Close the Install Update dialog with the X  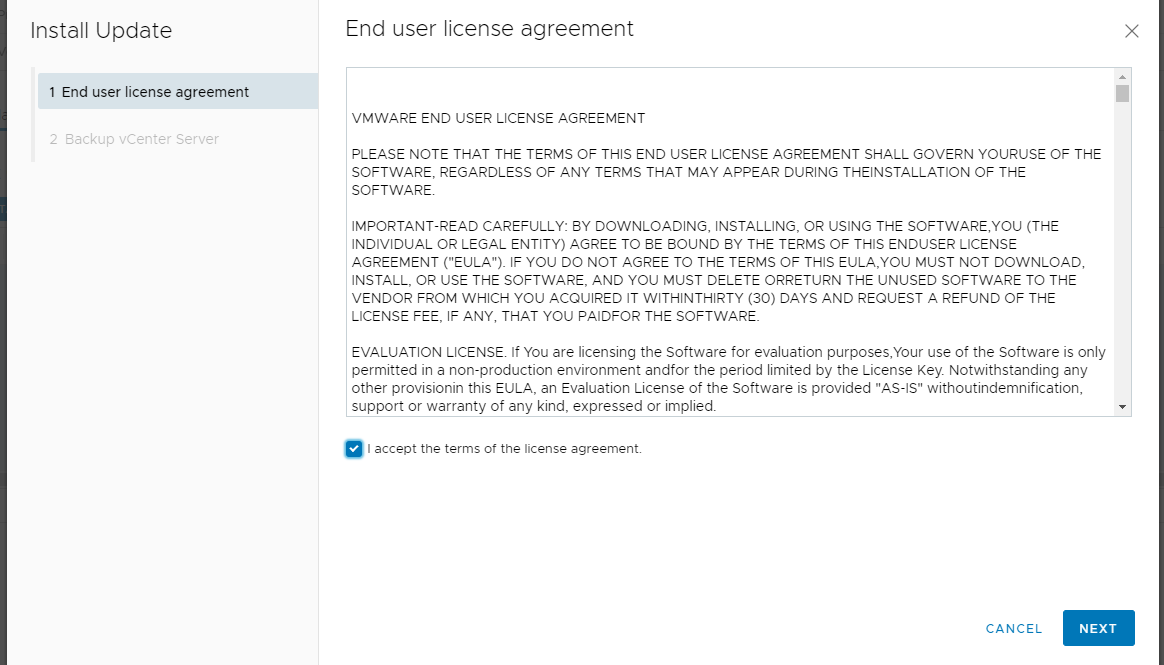click(1131, 31)
